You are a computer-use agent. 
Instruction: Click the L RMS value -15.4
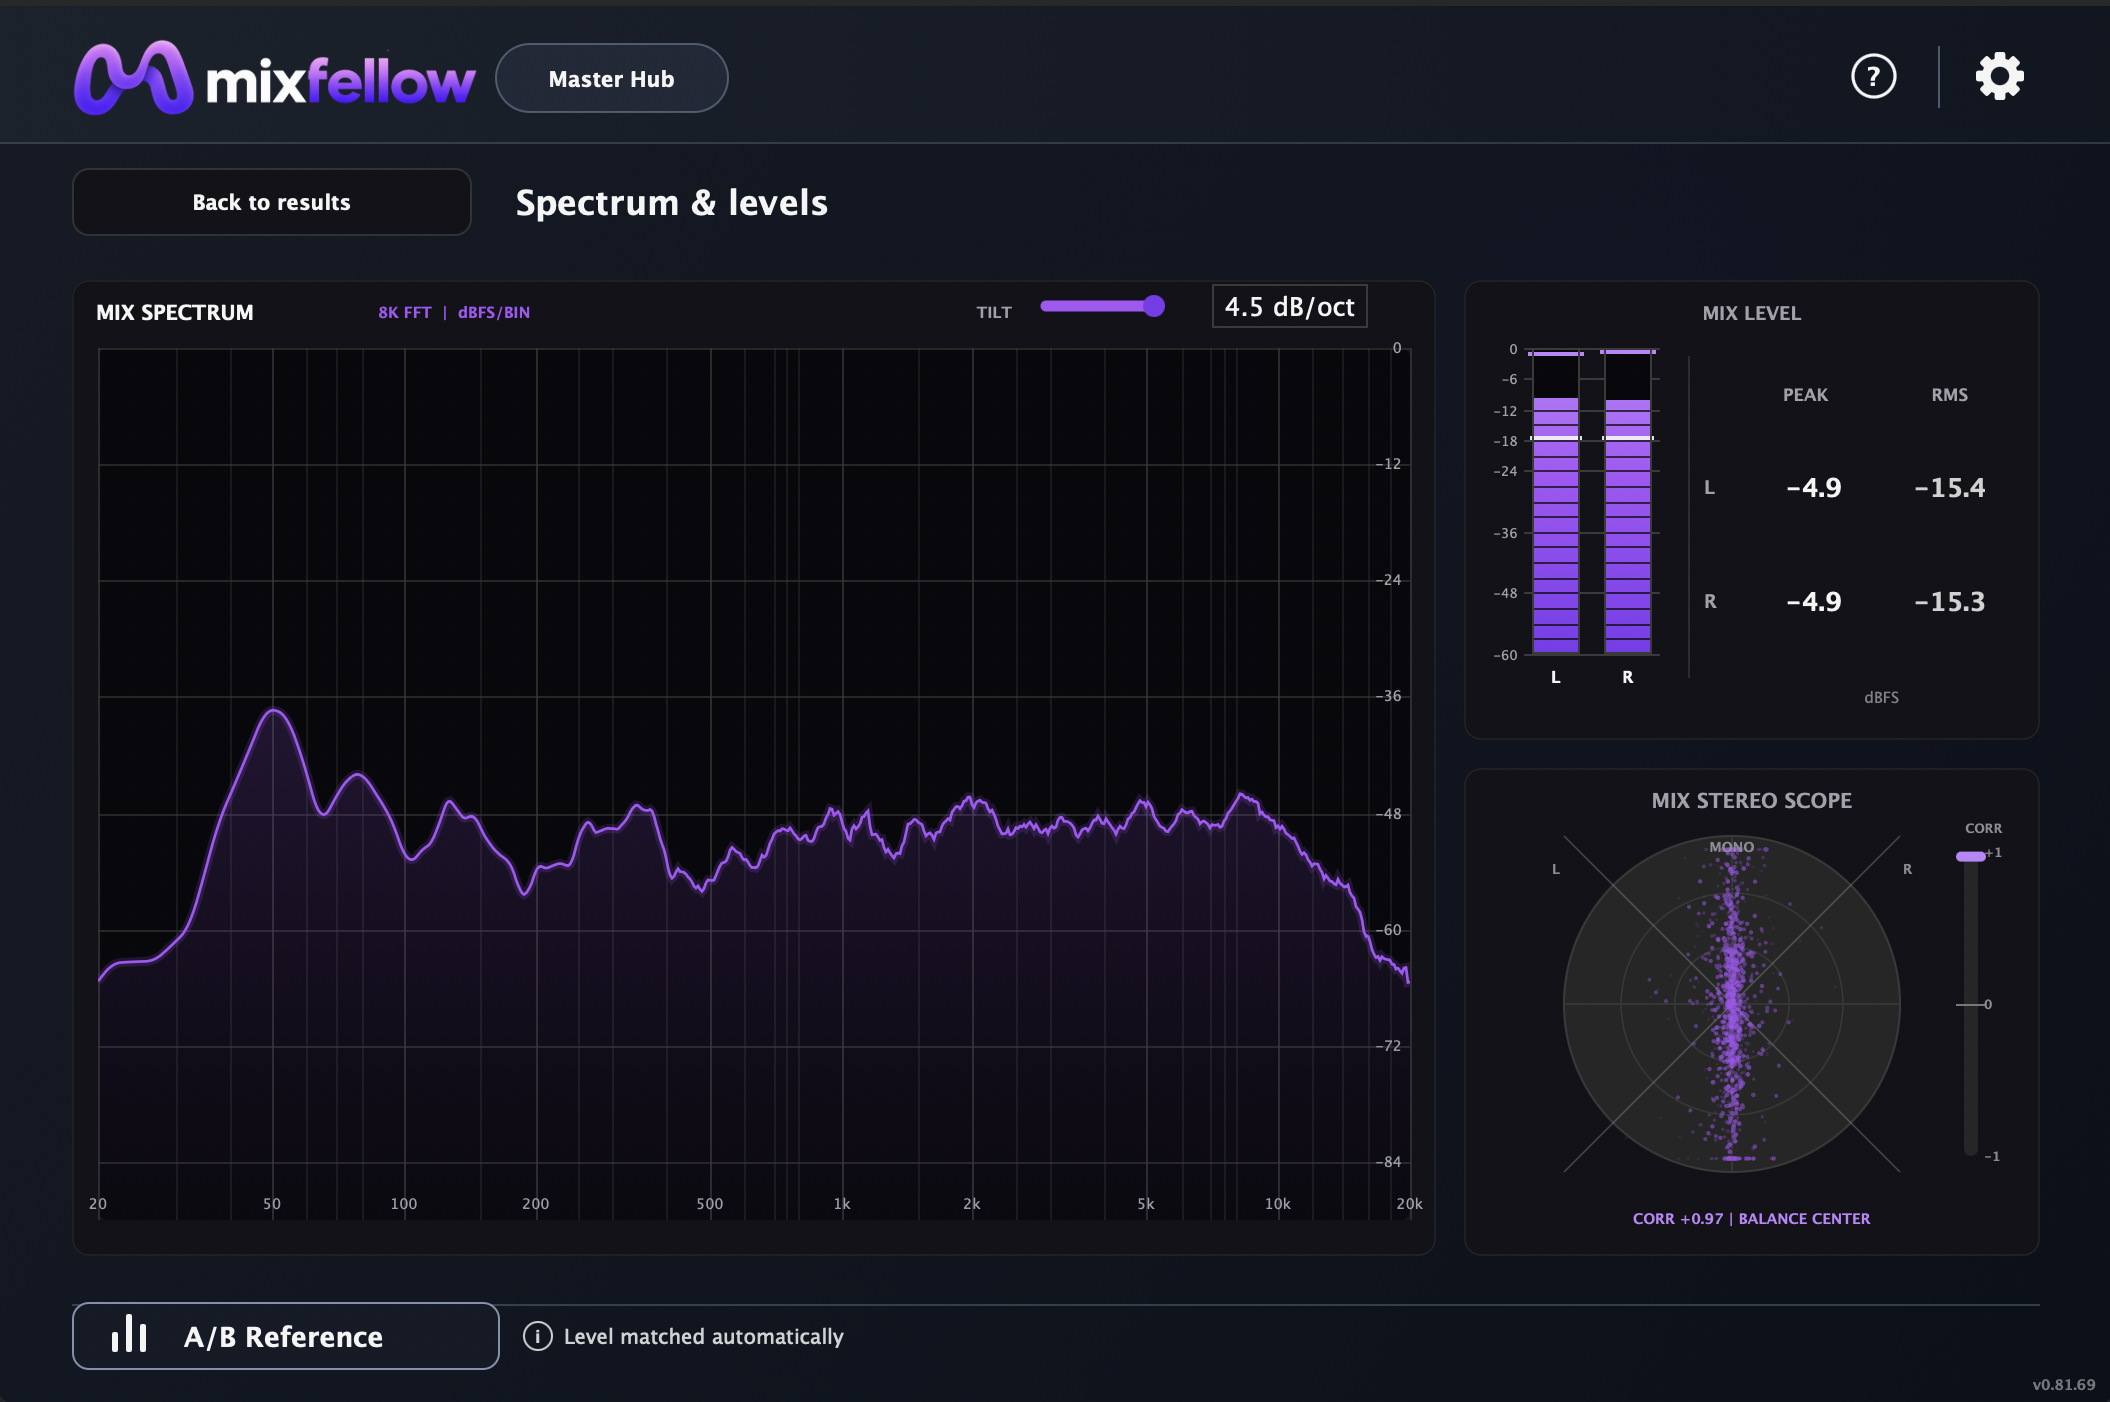point(1950,487)
